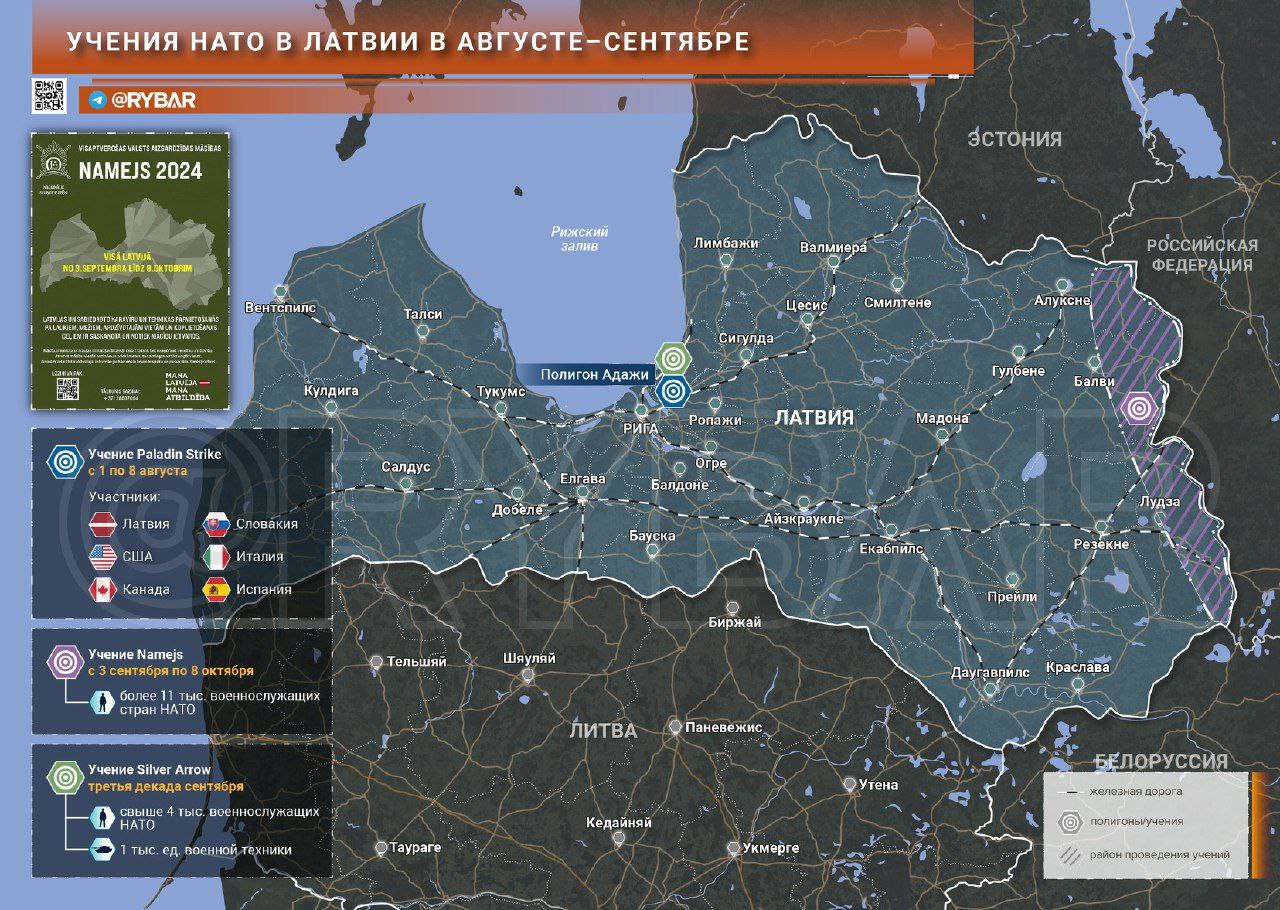Screen dimensions: 1280x910
Task: Open the NAMEJS 2024 poster thumbnail
Action: [x=130, y=270]
